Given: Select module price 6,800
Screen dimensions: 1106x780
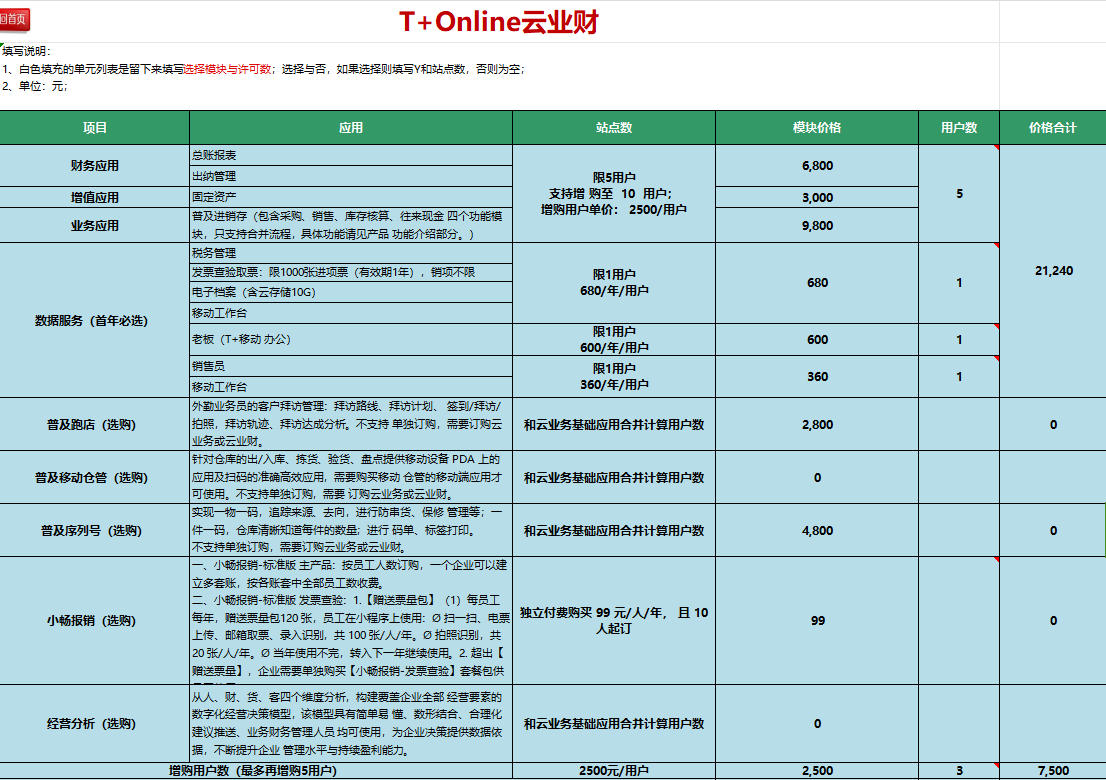Looking at the screenshot, I should click(x=817, y=166).
